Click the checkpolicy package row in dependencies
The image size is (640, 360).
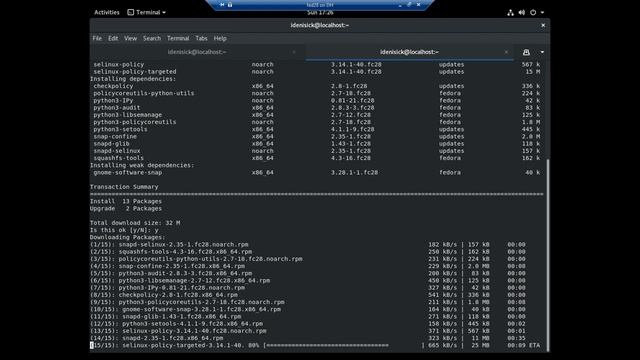(316, 86)
